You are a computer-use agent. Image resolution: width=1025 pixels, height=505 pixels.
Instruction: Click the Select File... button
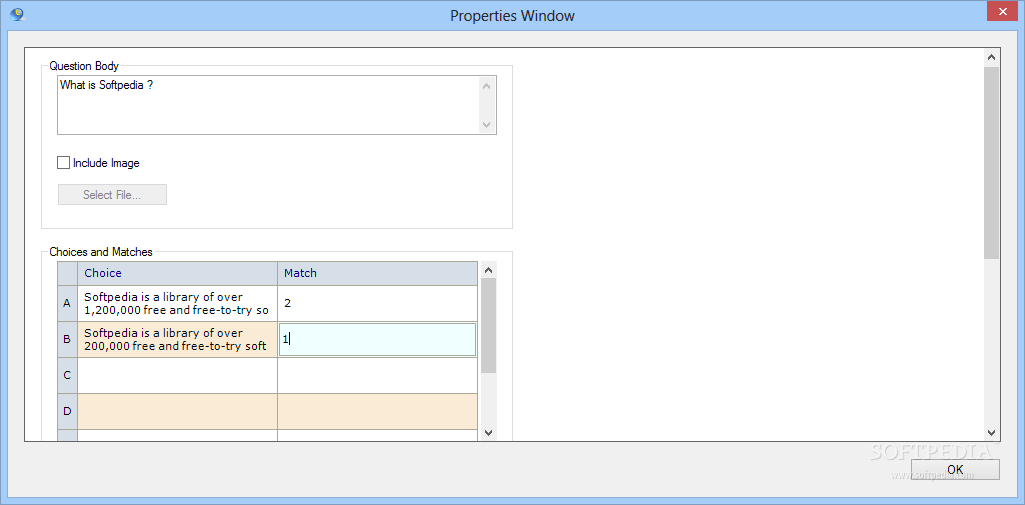pos(112,195)
